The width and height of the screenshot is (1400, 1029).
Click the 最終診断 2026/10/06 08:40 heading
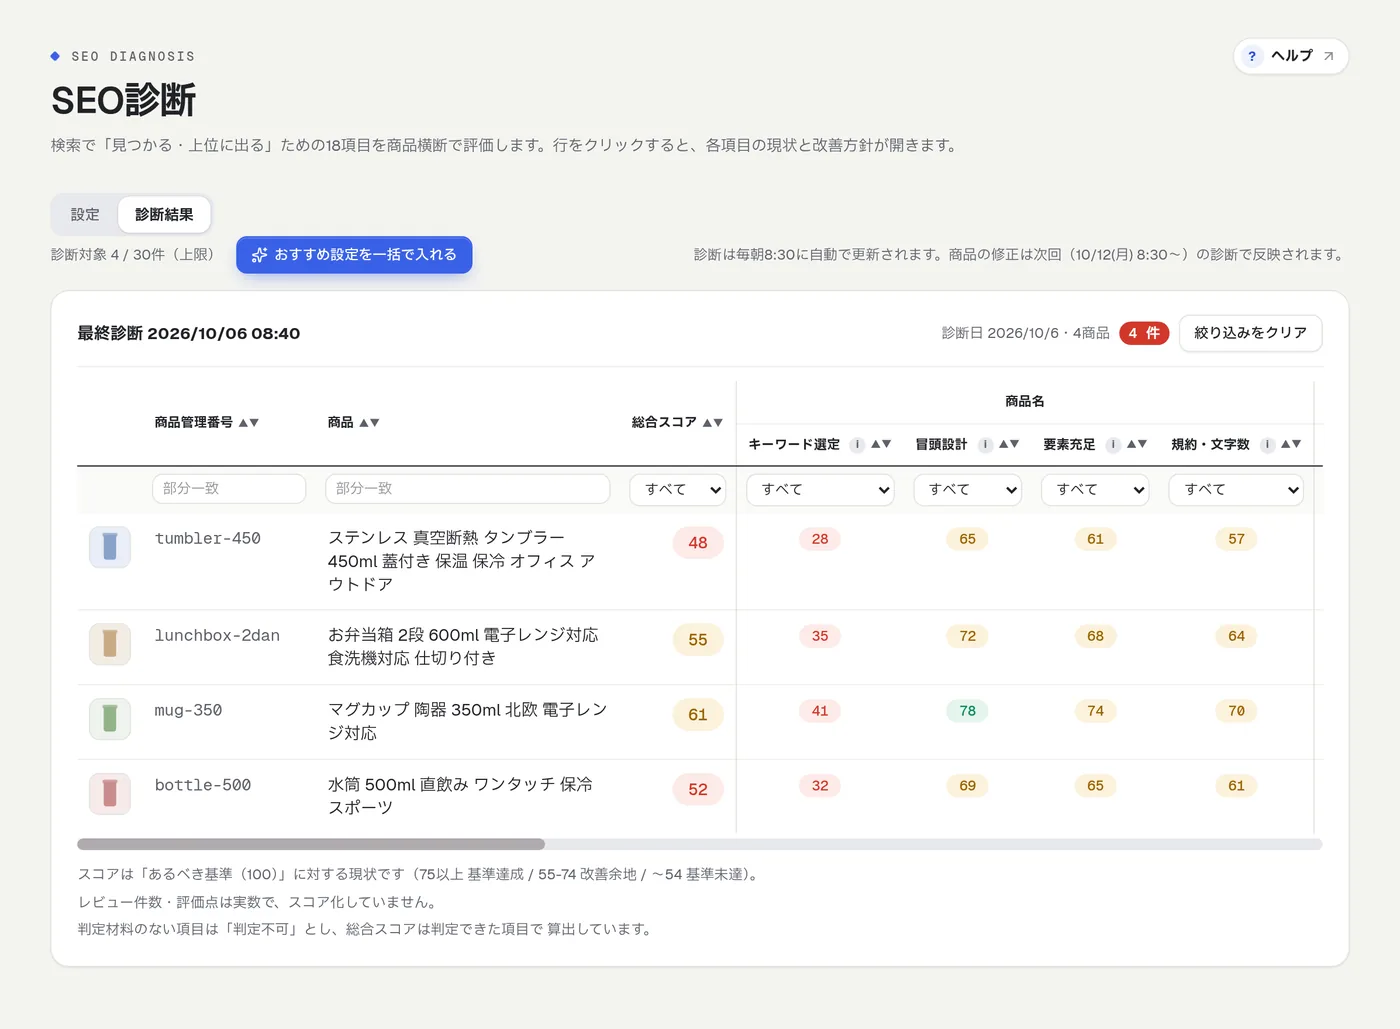tap(189, 334)
